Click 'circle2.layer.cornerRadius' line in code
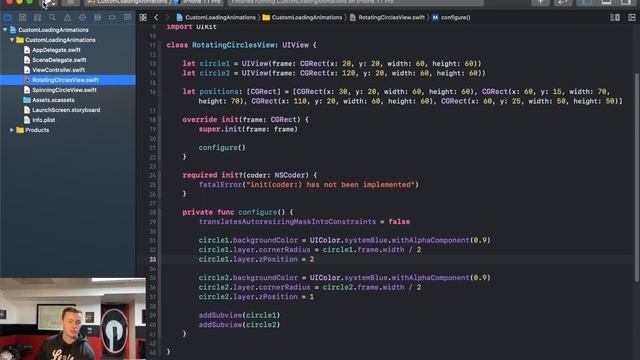The image size is (640, 360). (x=310, y=287)
